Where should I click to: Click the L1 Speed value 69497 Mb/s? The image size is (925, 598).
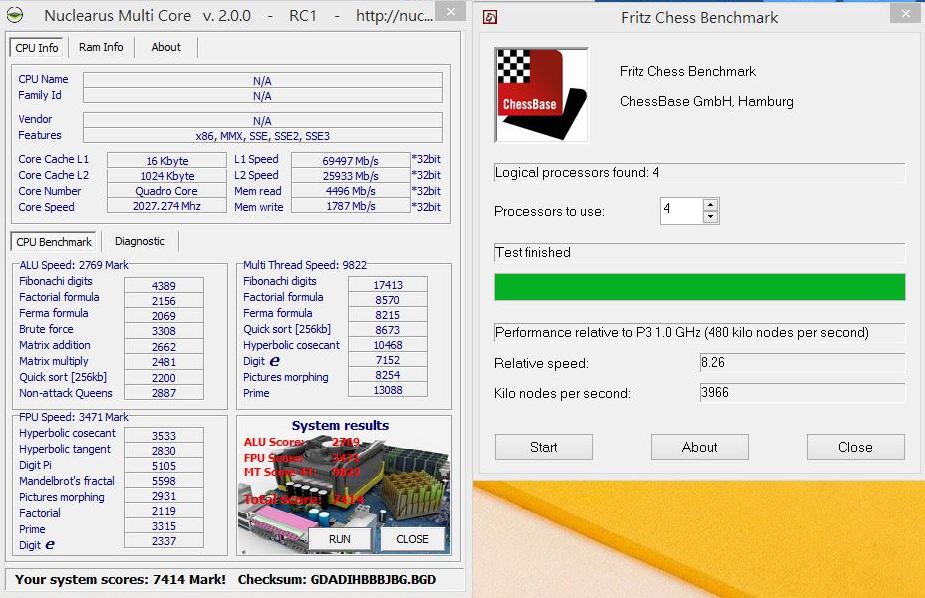[350, 160]
